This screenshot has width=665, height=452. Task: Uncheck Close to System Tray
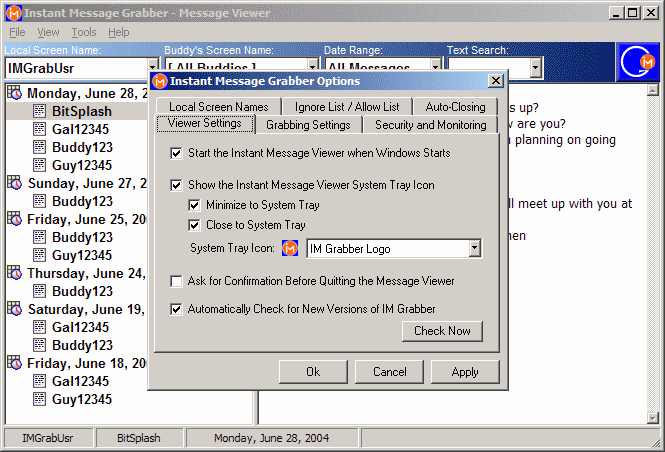pyautogui.click(x=194, y=225)
